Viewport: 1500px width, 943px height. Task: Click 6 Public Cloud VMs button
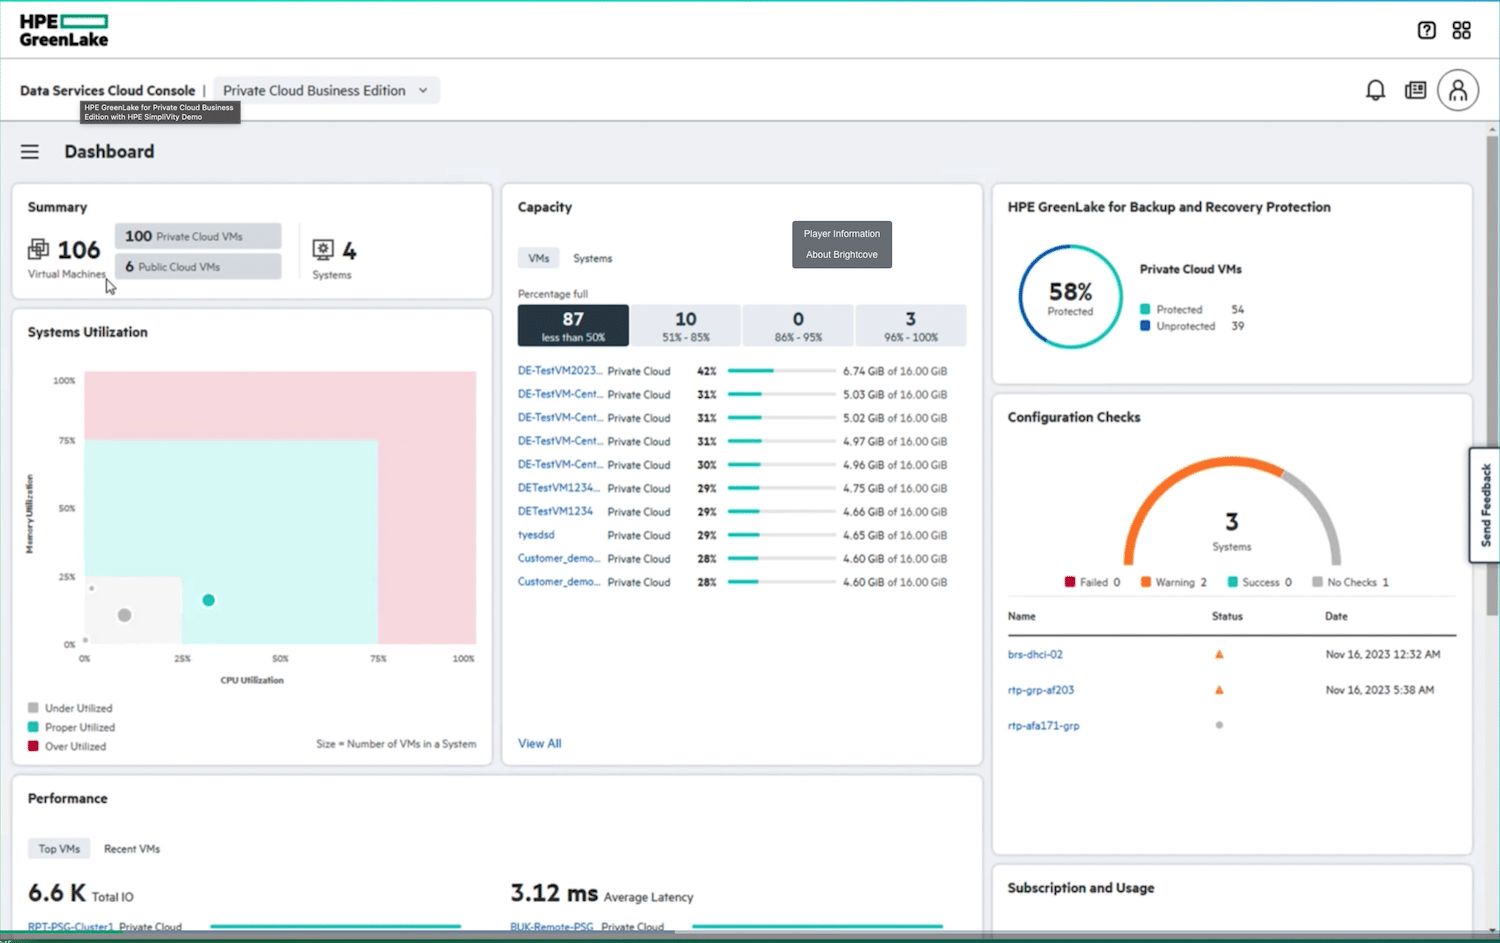(198, 267)
